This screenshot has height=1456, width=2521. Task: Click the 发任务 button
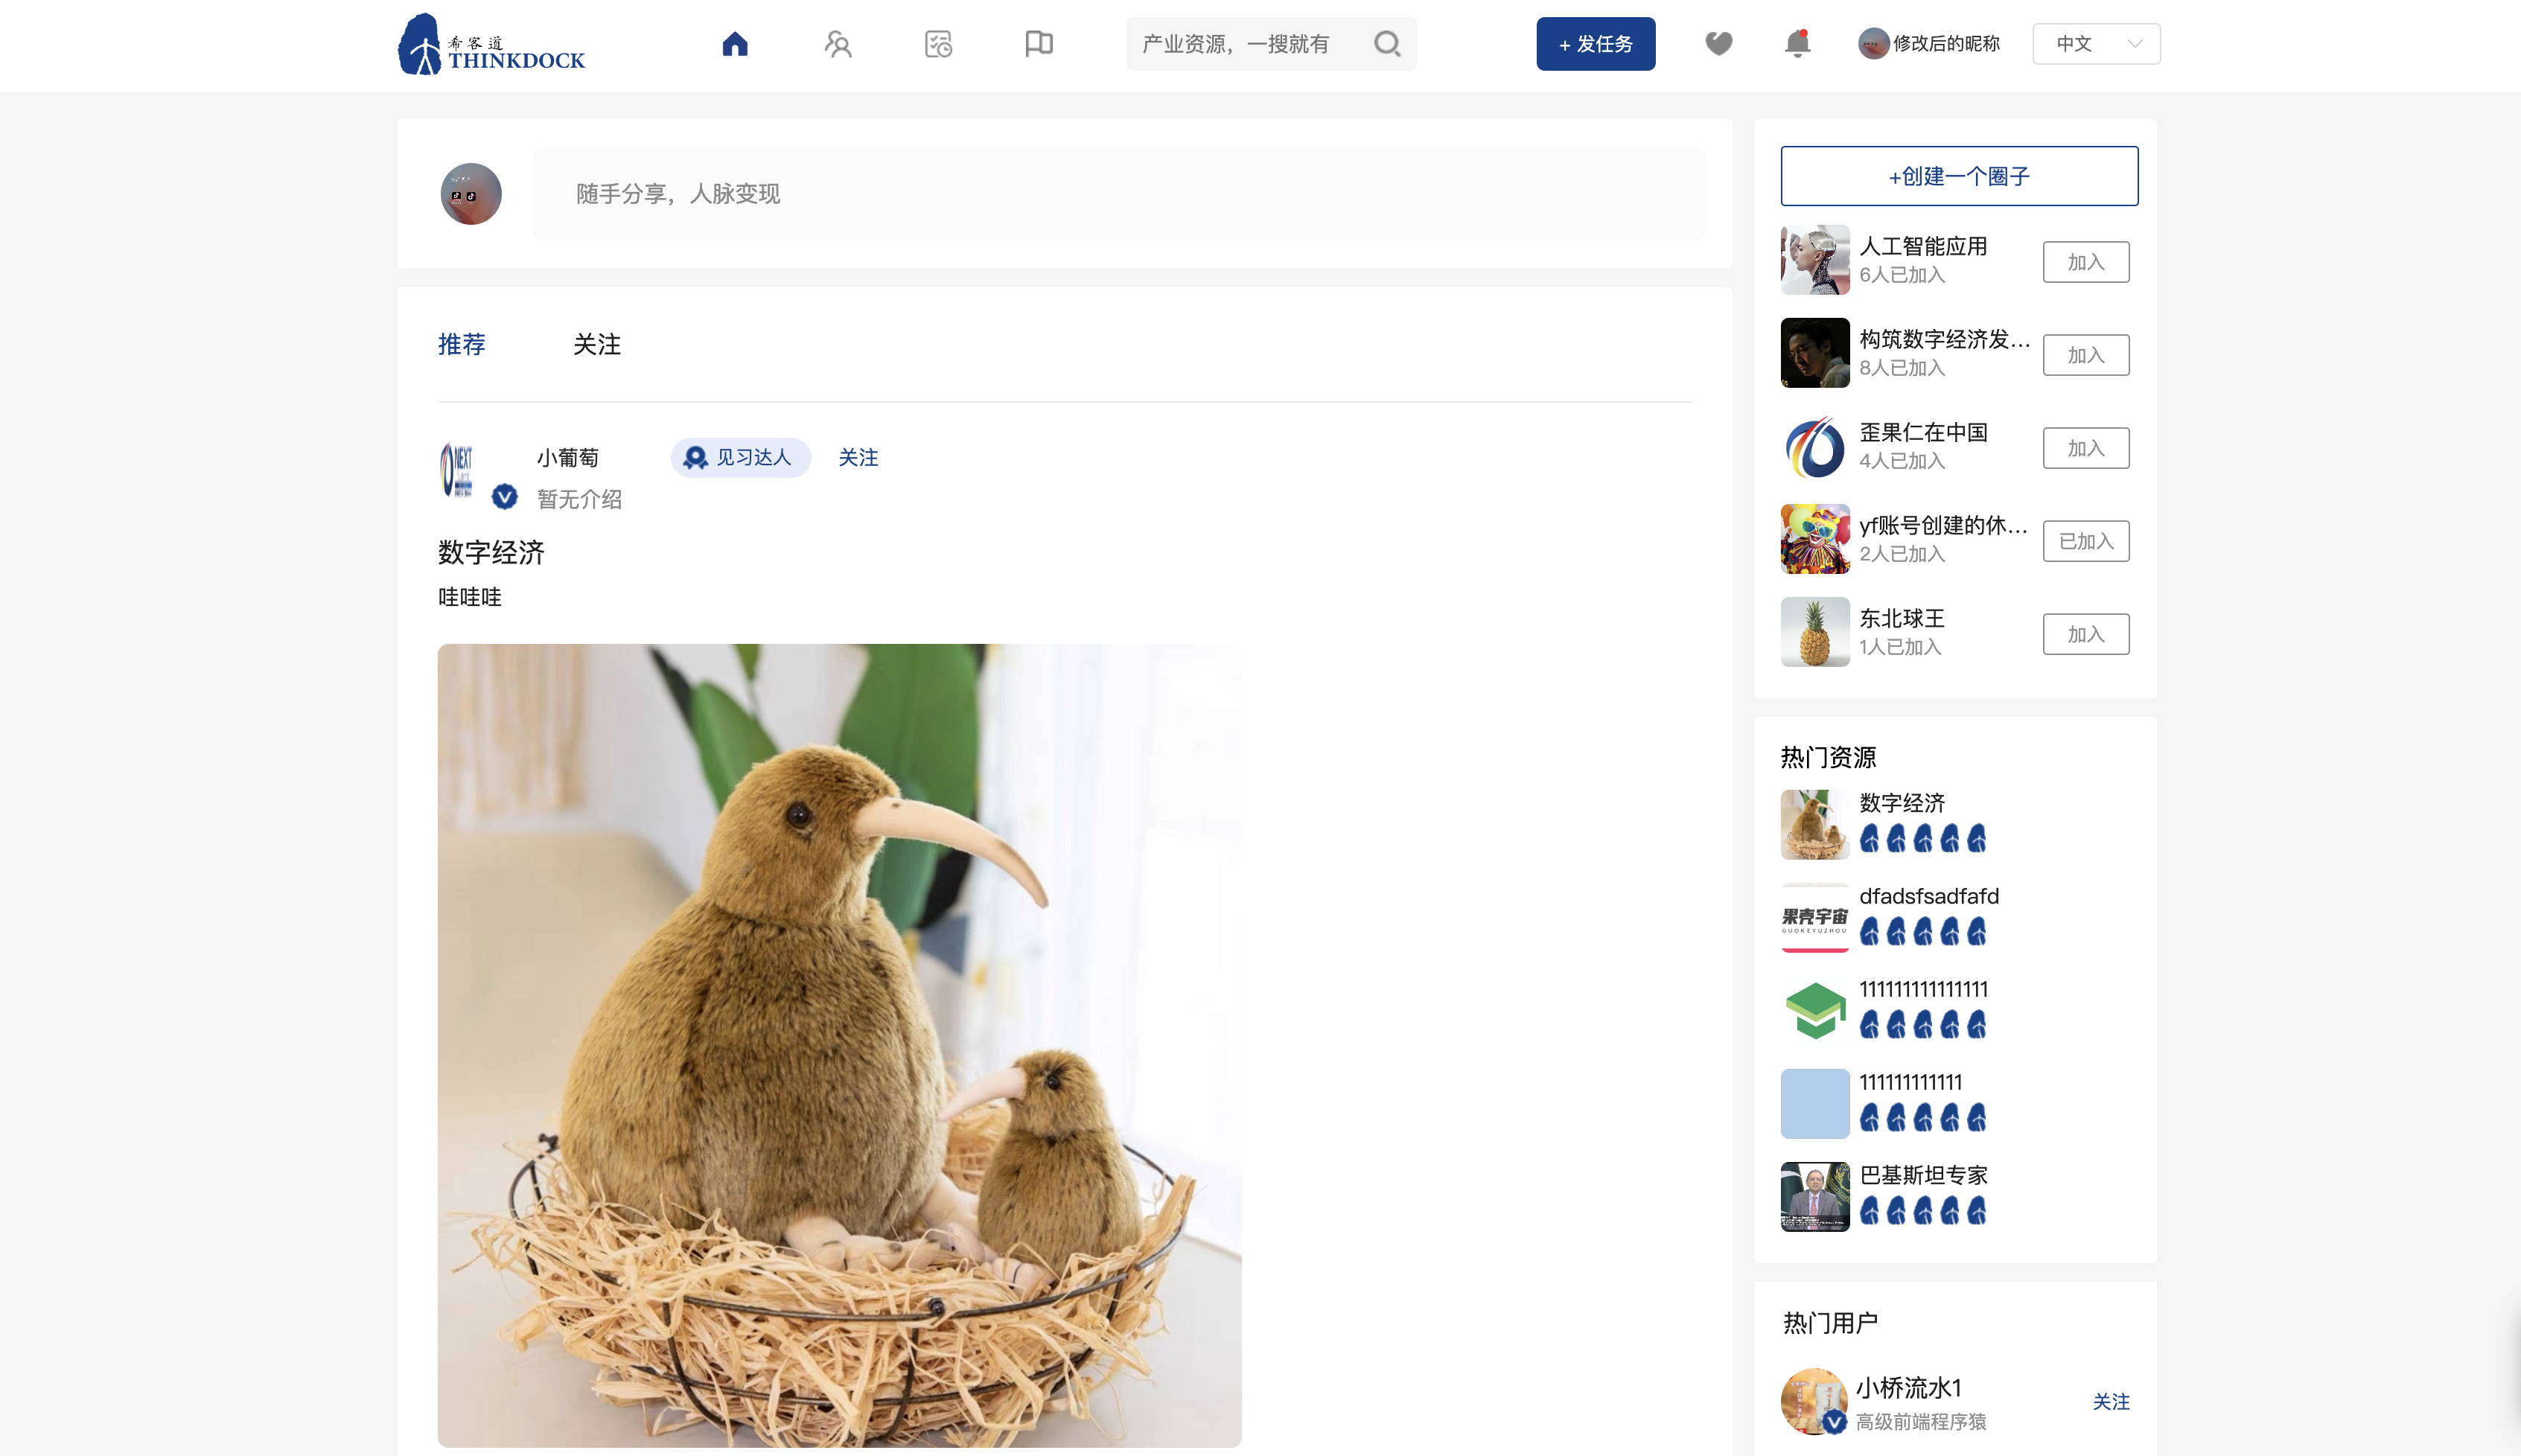coord(1595,44)
